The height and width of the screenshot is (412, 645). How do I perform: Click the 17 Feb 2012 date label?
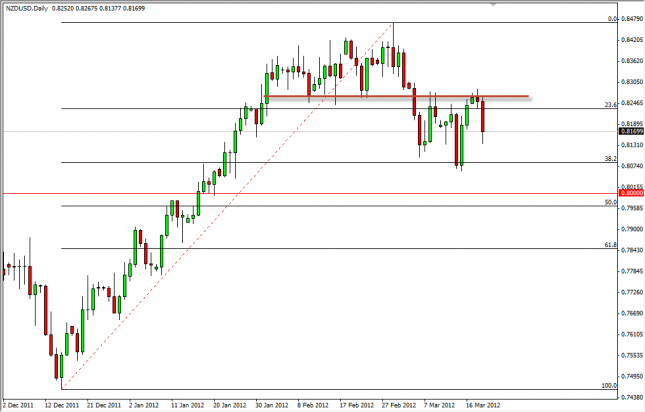click(357, 405)
